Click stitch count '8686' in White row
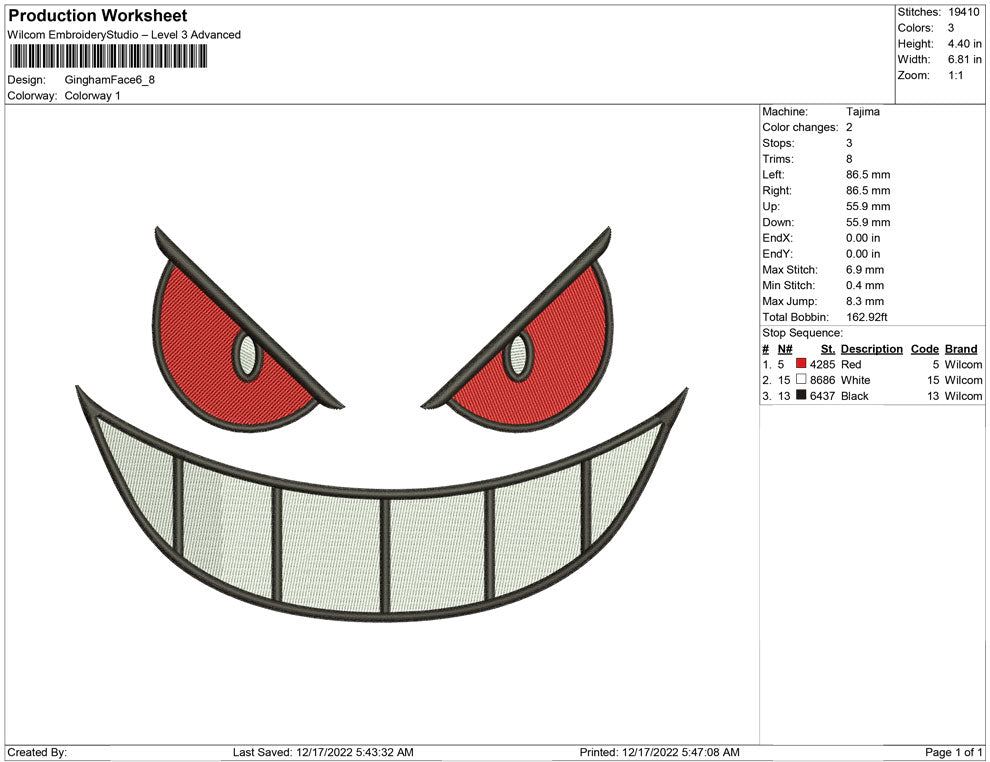This screenshot has height=762, width=990. click(822, 380)
